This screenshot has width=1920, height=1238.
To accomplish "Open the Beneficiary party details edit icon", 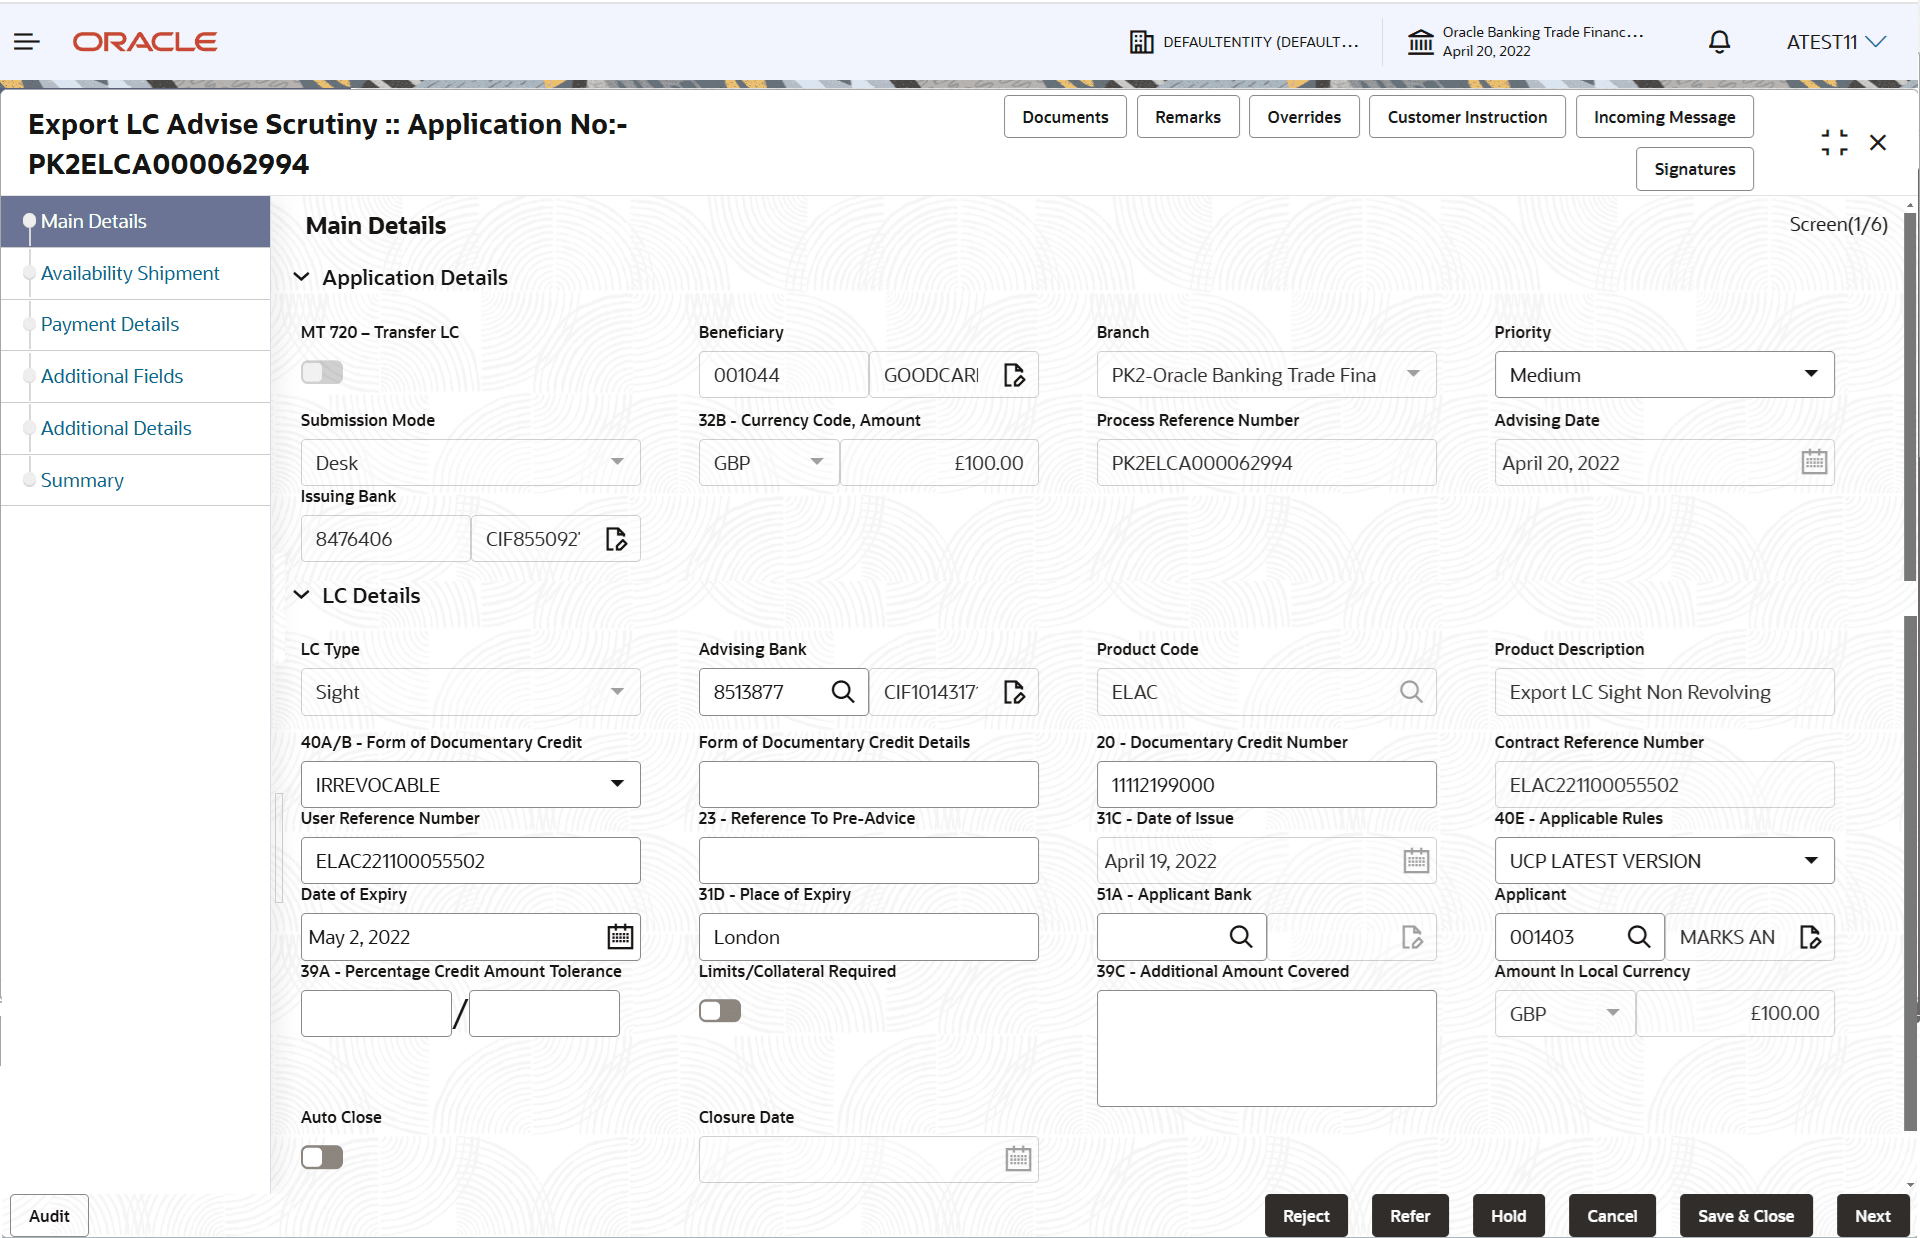I will click(x=1015, y=374).
